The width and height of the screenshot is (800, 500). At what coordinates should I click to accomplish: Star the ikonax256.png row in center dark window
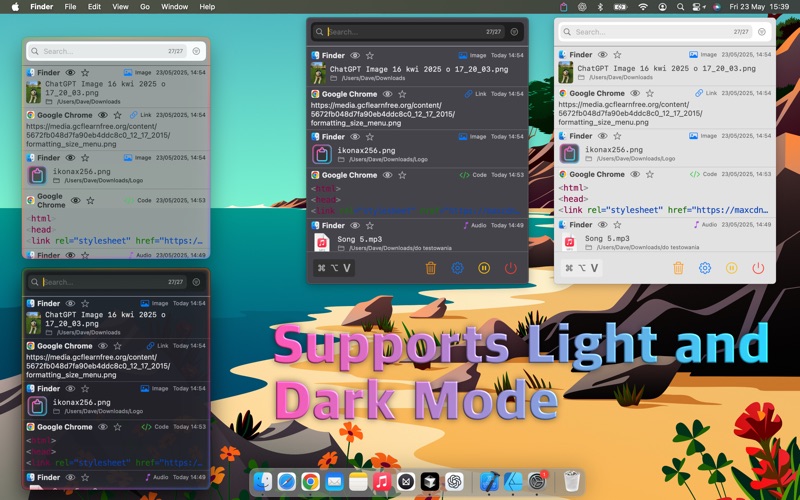(x=370, y=137)
